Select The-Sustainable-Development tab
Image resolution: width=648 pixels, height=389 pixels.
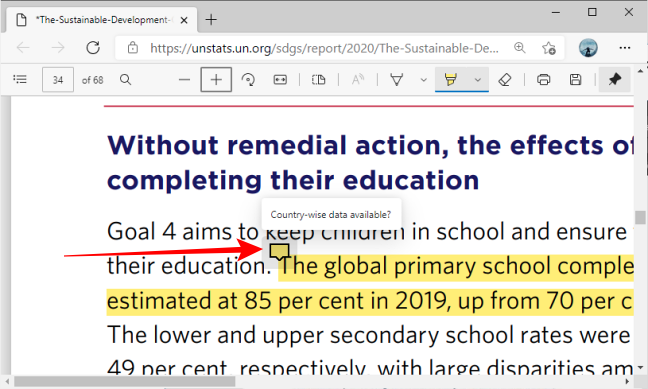click(102, 20)
